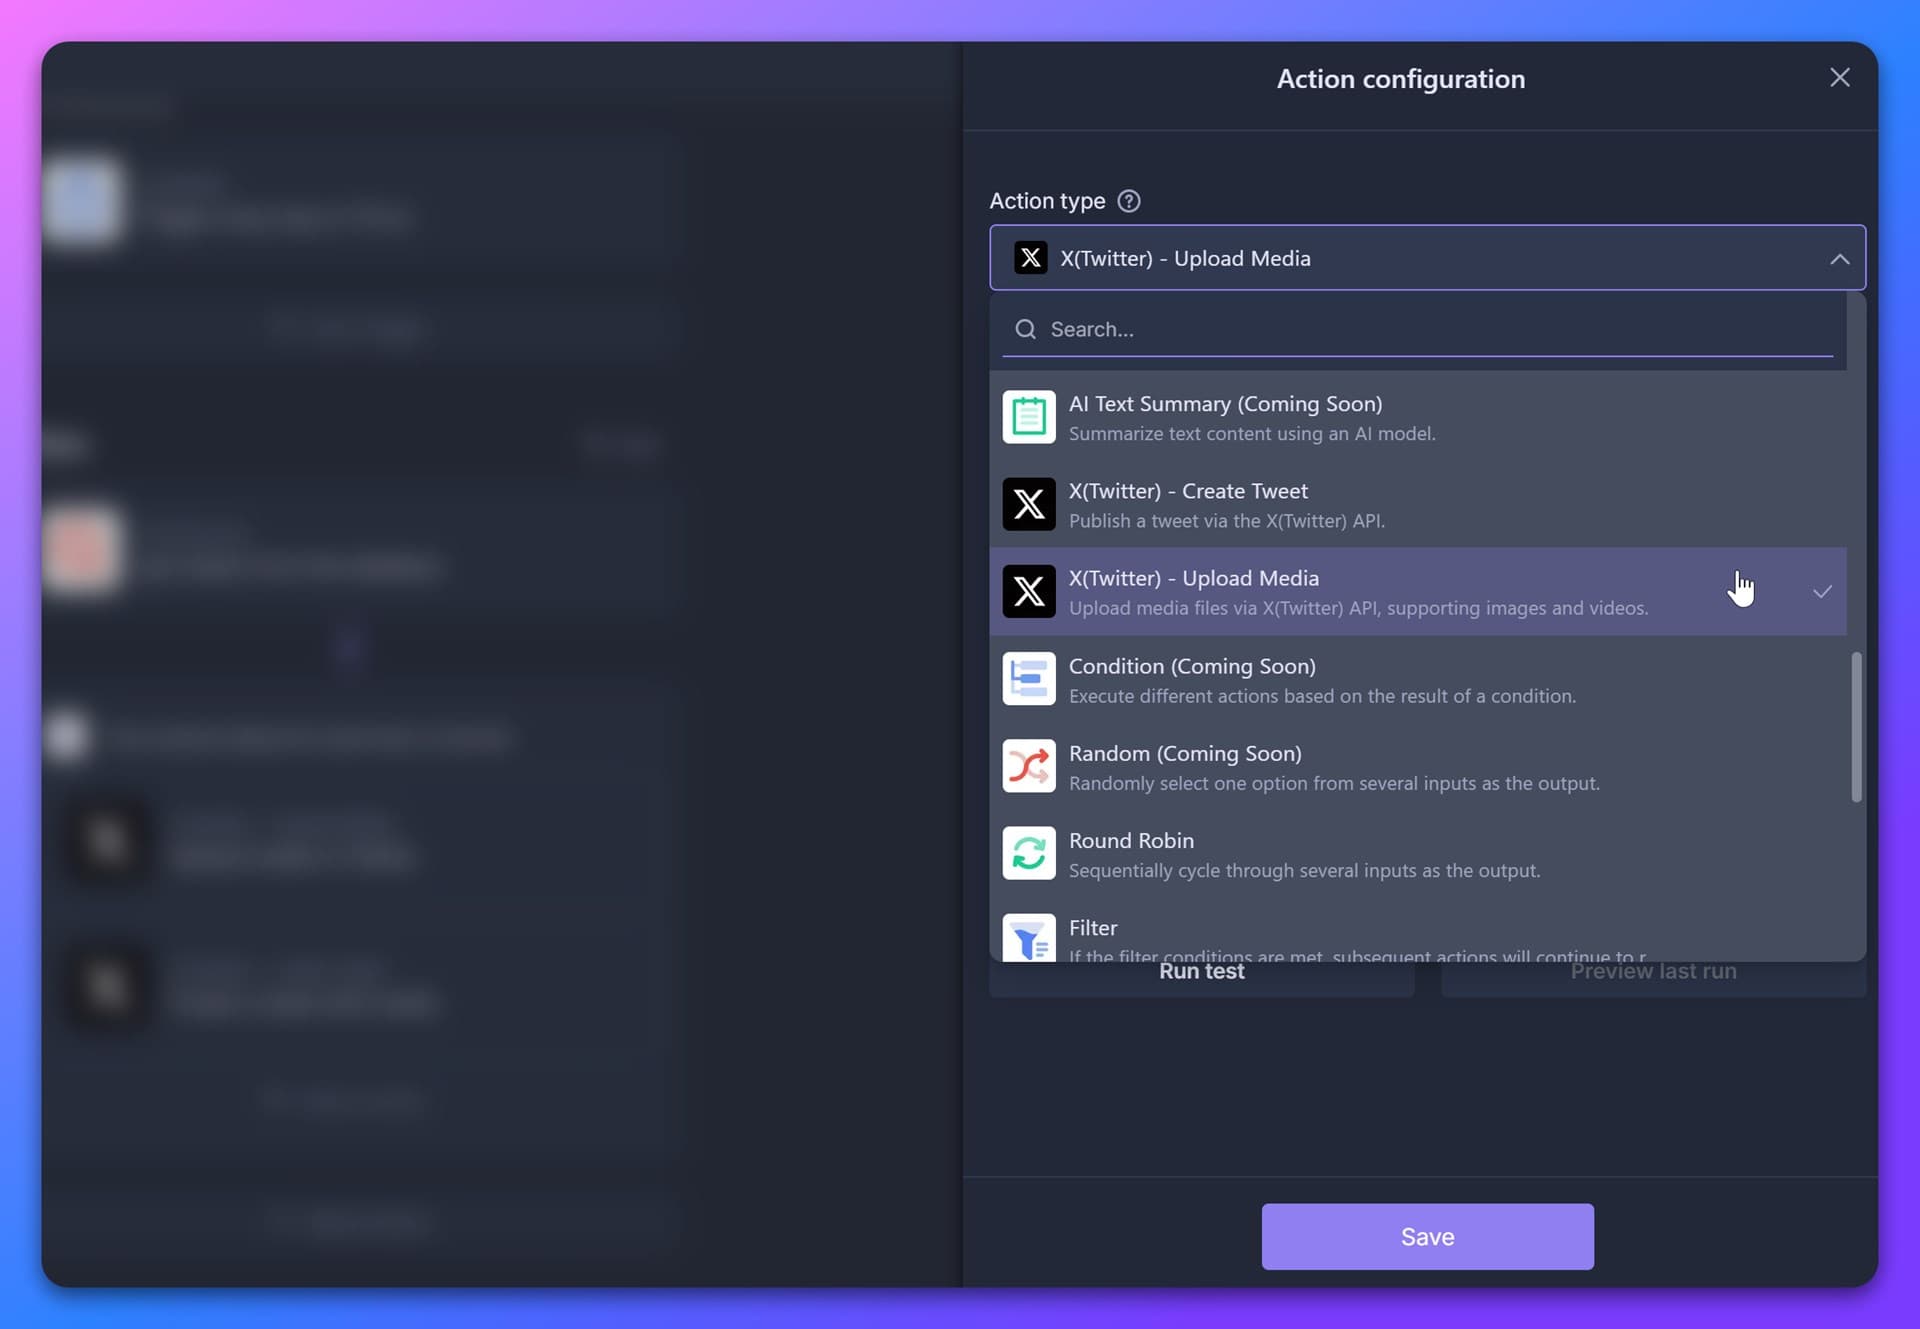The image size is (1920, 1329).
Task: Open Preview last run
Action: [x=1652, y=970]
